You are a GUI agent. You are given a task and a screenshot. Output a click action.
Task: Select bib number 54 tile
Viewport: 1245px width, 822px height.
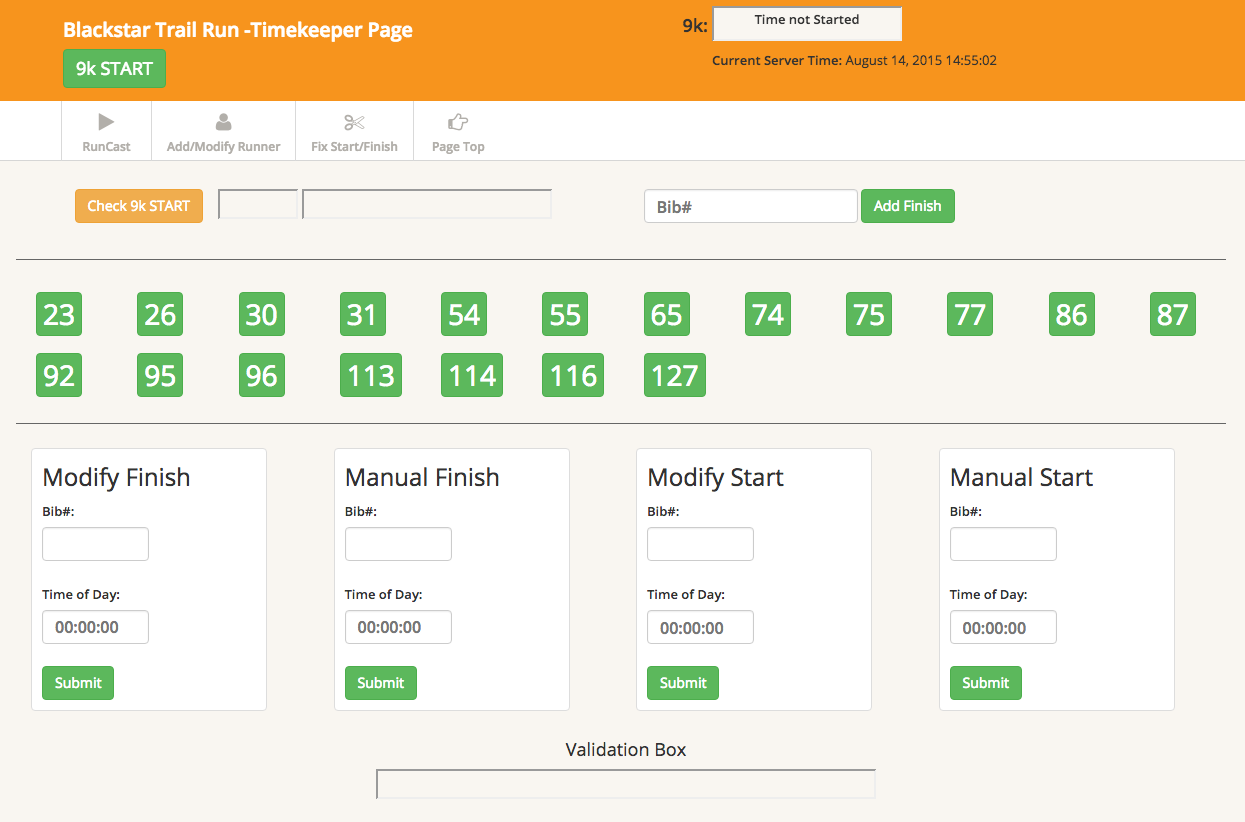pyautogui.click(x=464, y=315)
